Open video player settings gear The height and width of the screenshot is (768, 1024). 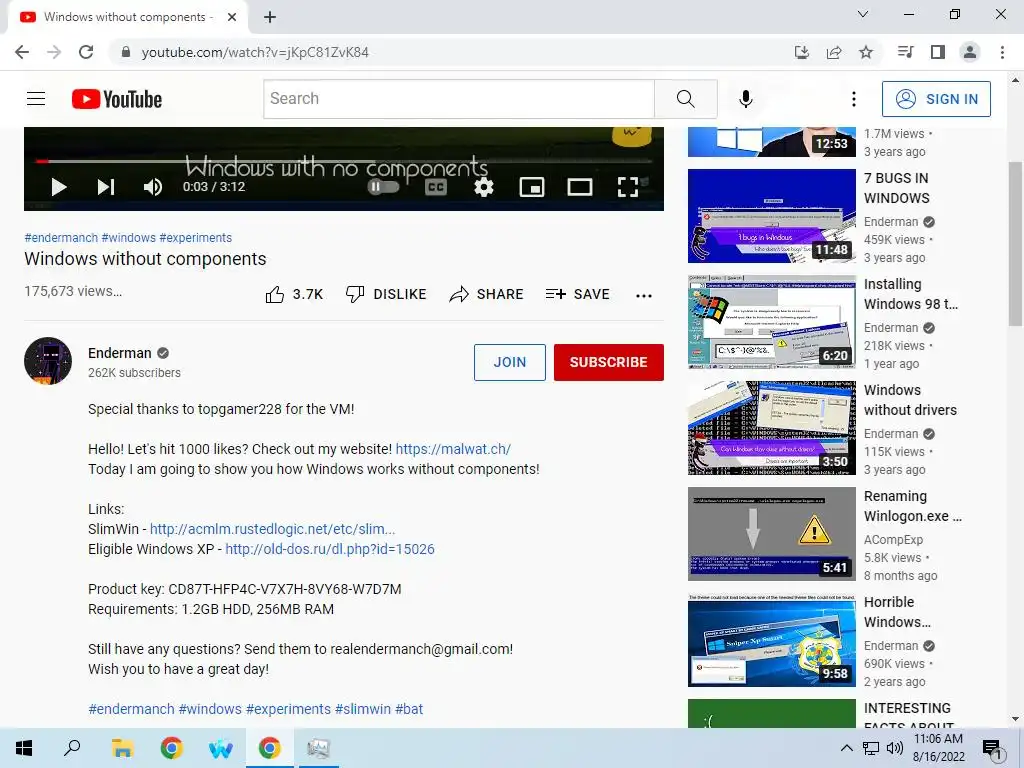[484, 187]
